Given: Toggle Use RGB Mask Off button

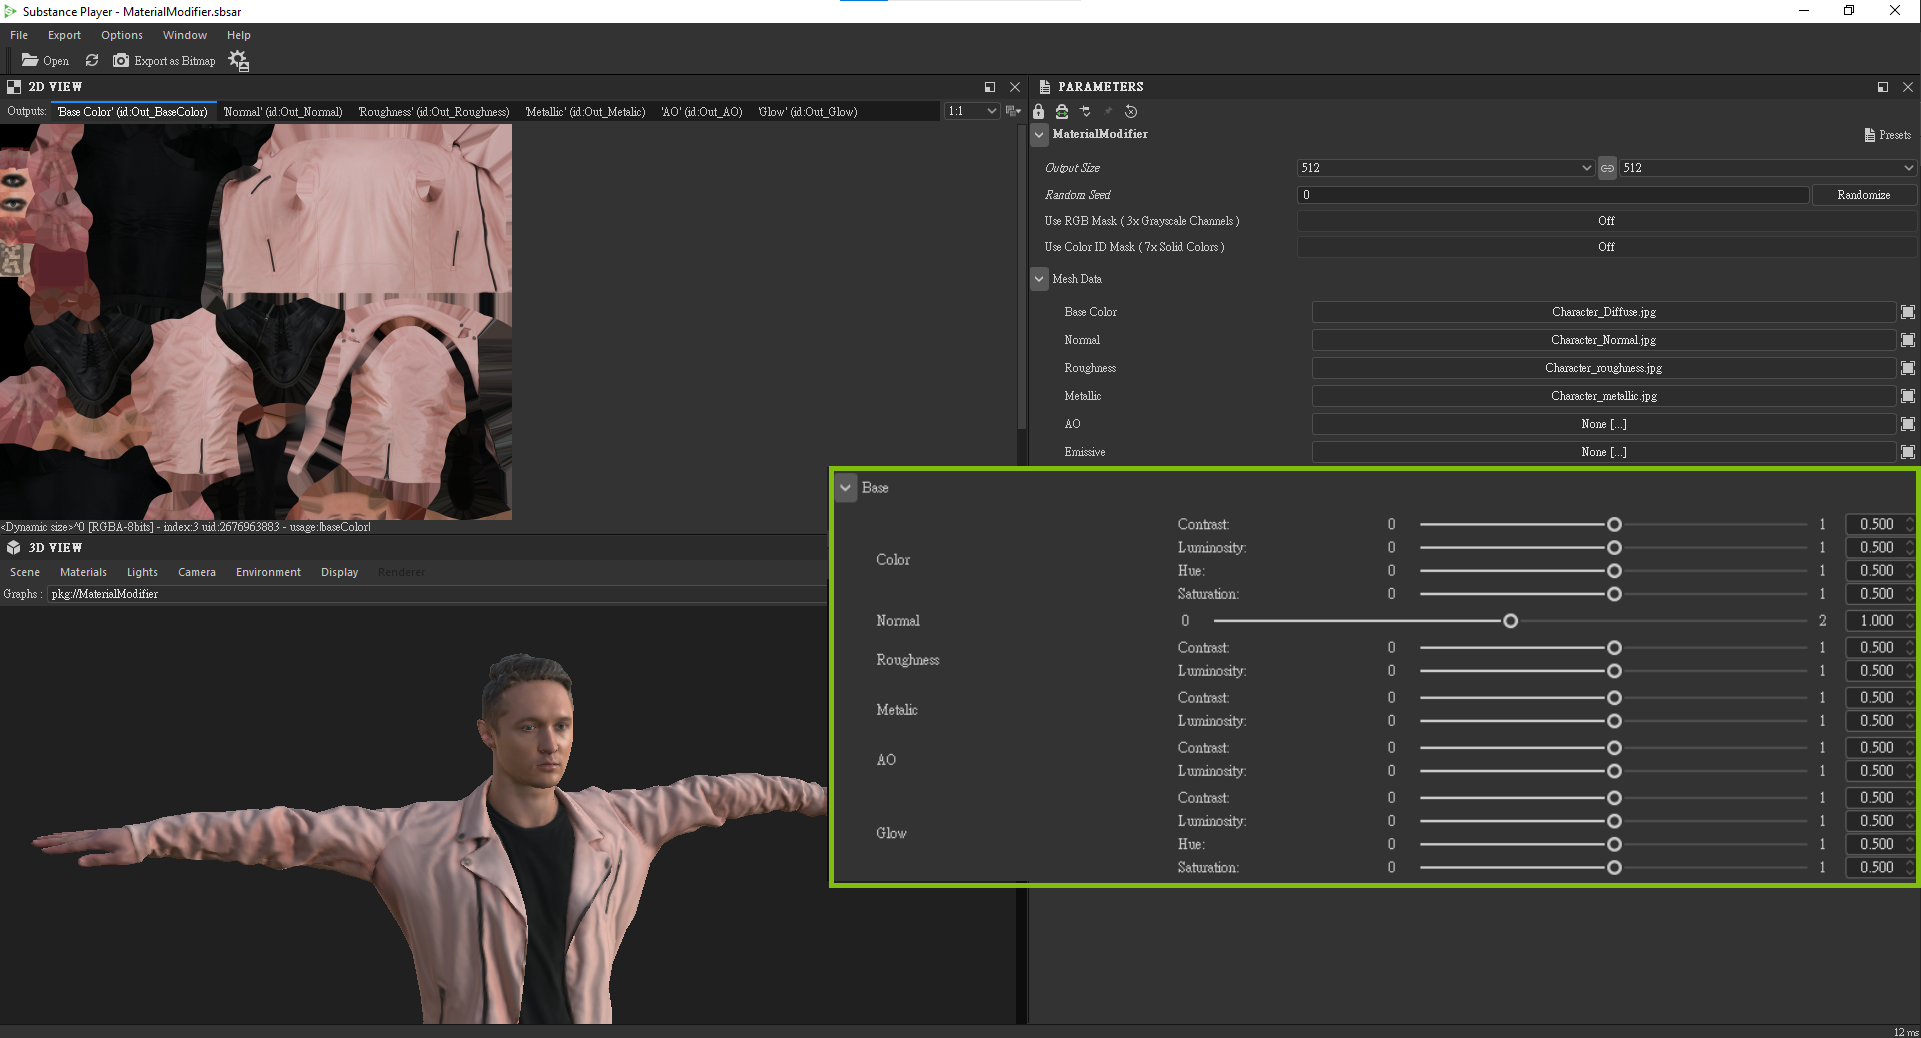Looking at the screenshot, I should 1606,221.
